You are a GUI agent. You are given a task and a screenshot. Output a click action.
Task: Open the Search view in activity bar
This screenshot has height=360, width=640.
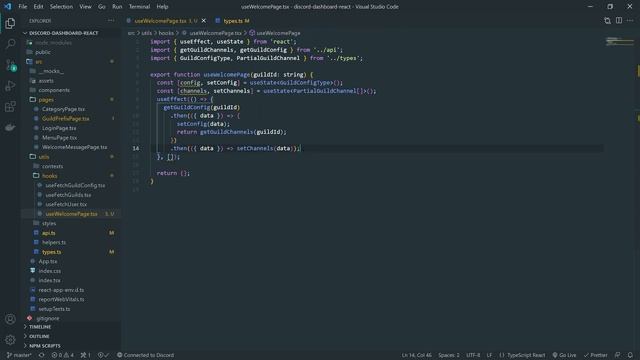pos(10,44)
